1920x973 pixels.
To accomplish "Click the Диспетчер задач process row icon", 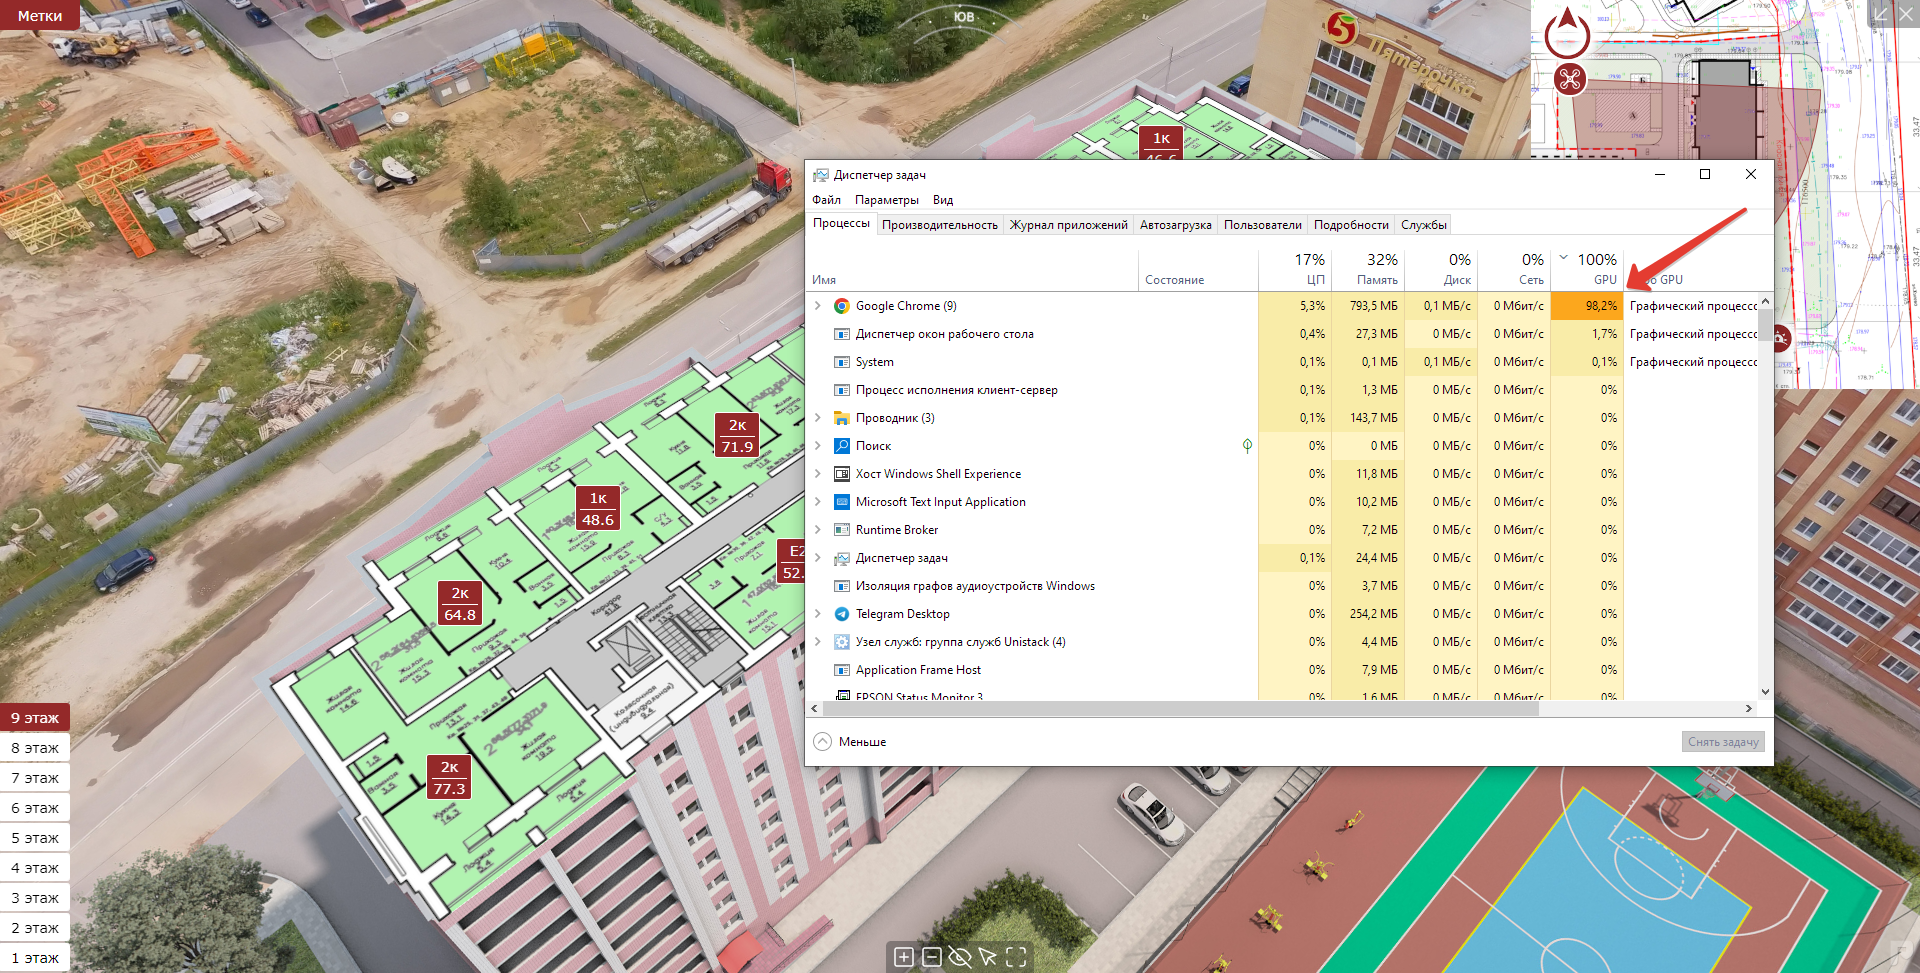I will (842, 558).
